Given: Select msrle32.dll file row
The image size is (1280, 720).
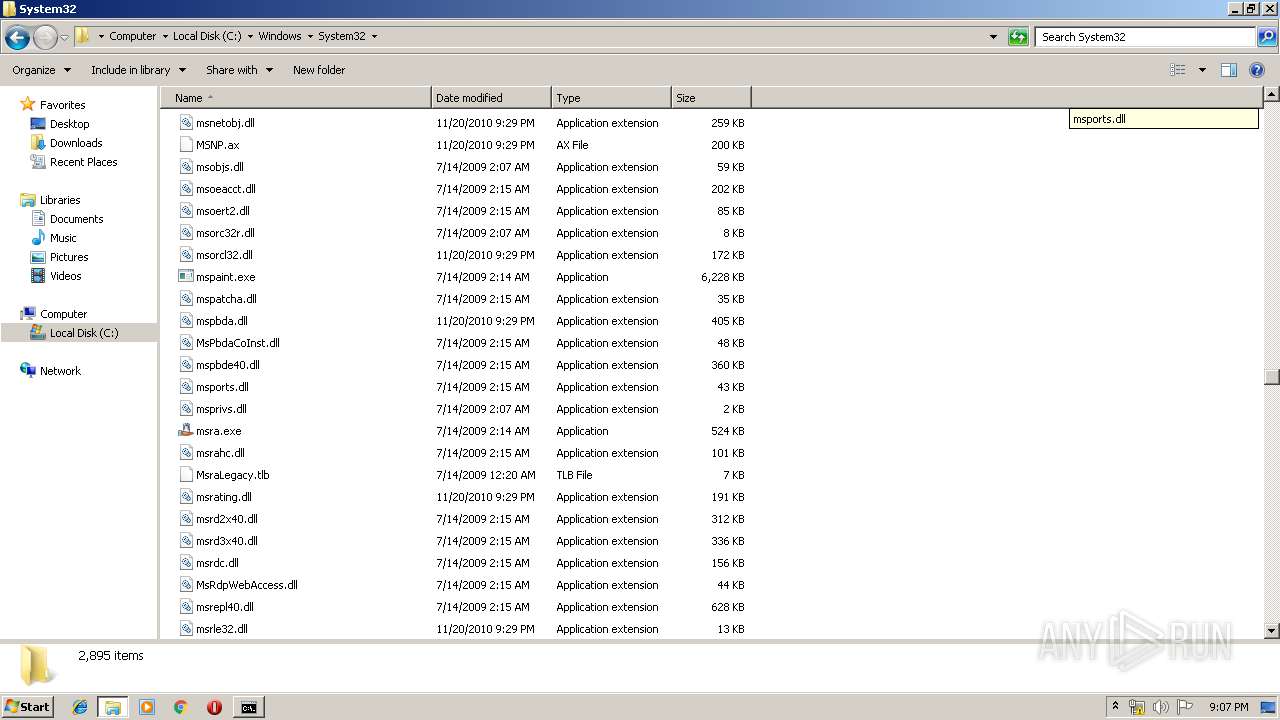Looking at the screenshot, I should [x=462, y=629].
